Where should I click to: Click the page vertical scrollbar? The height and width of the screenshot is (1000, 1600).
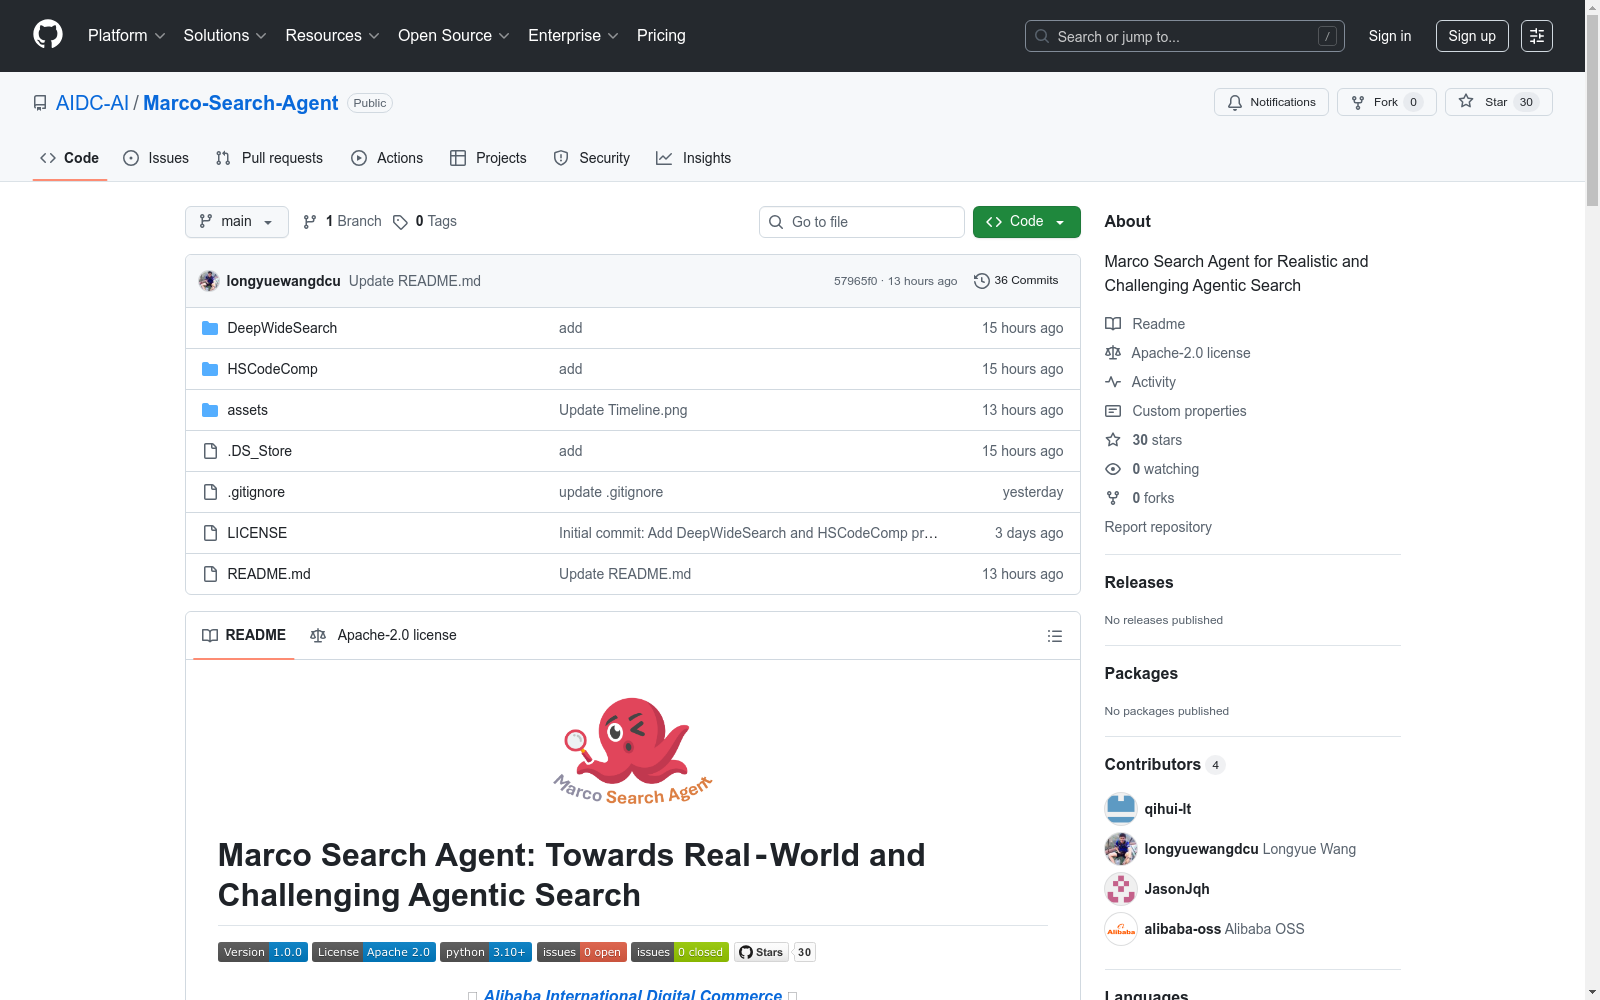click(1592, 500)
